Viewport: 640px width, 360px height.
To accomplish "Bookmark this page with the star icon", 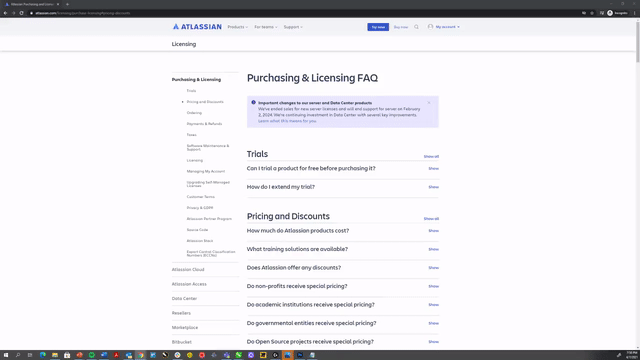I will [x=592, y=13].
